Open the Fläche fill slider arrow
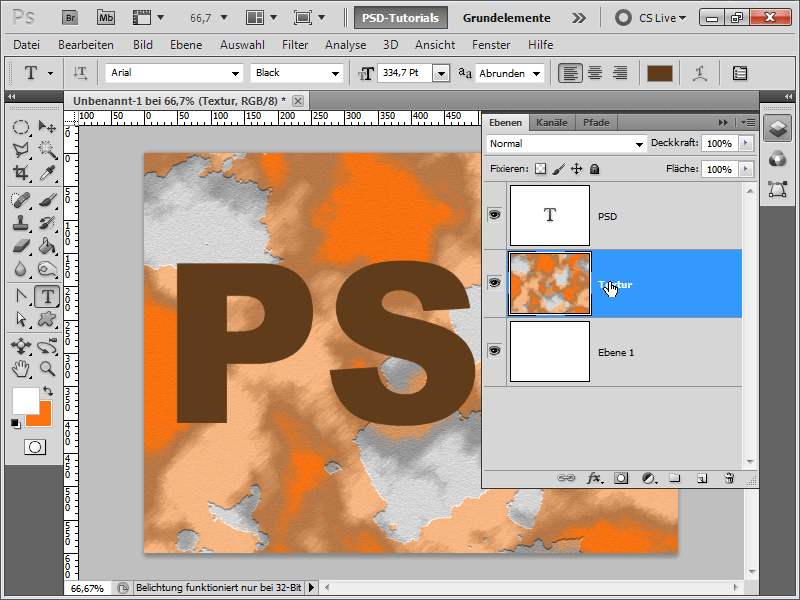This screenshot has height=600, width=800. 746,169
